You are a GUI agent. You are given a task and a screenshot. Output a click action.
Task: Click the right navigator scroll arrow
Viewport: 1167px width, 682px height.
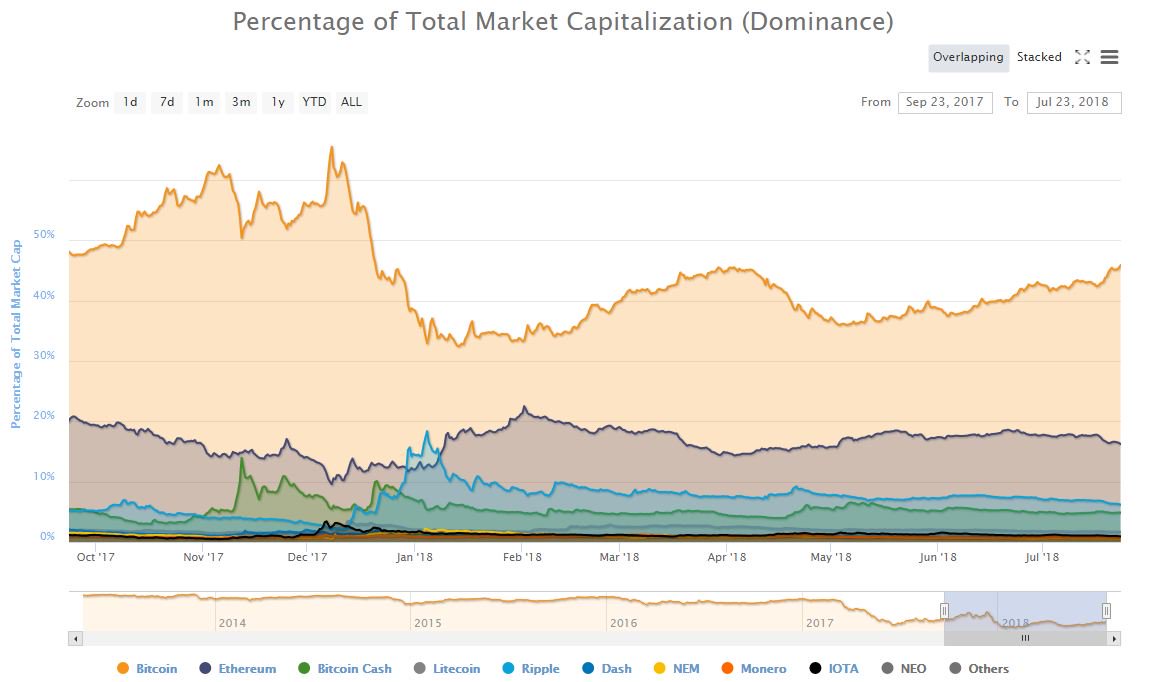(1113, 637)
